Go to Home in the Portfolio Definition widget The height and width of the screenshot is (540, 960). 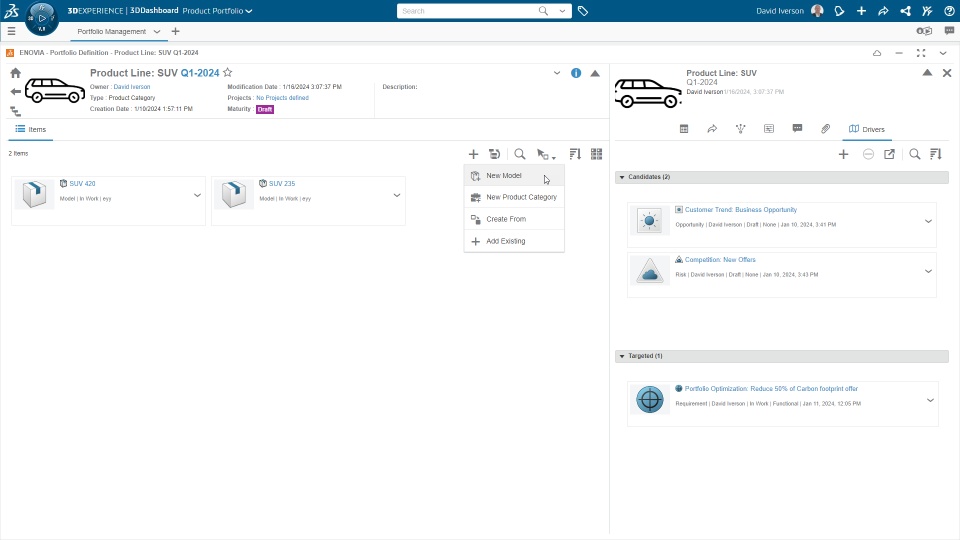click(15, 73)
